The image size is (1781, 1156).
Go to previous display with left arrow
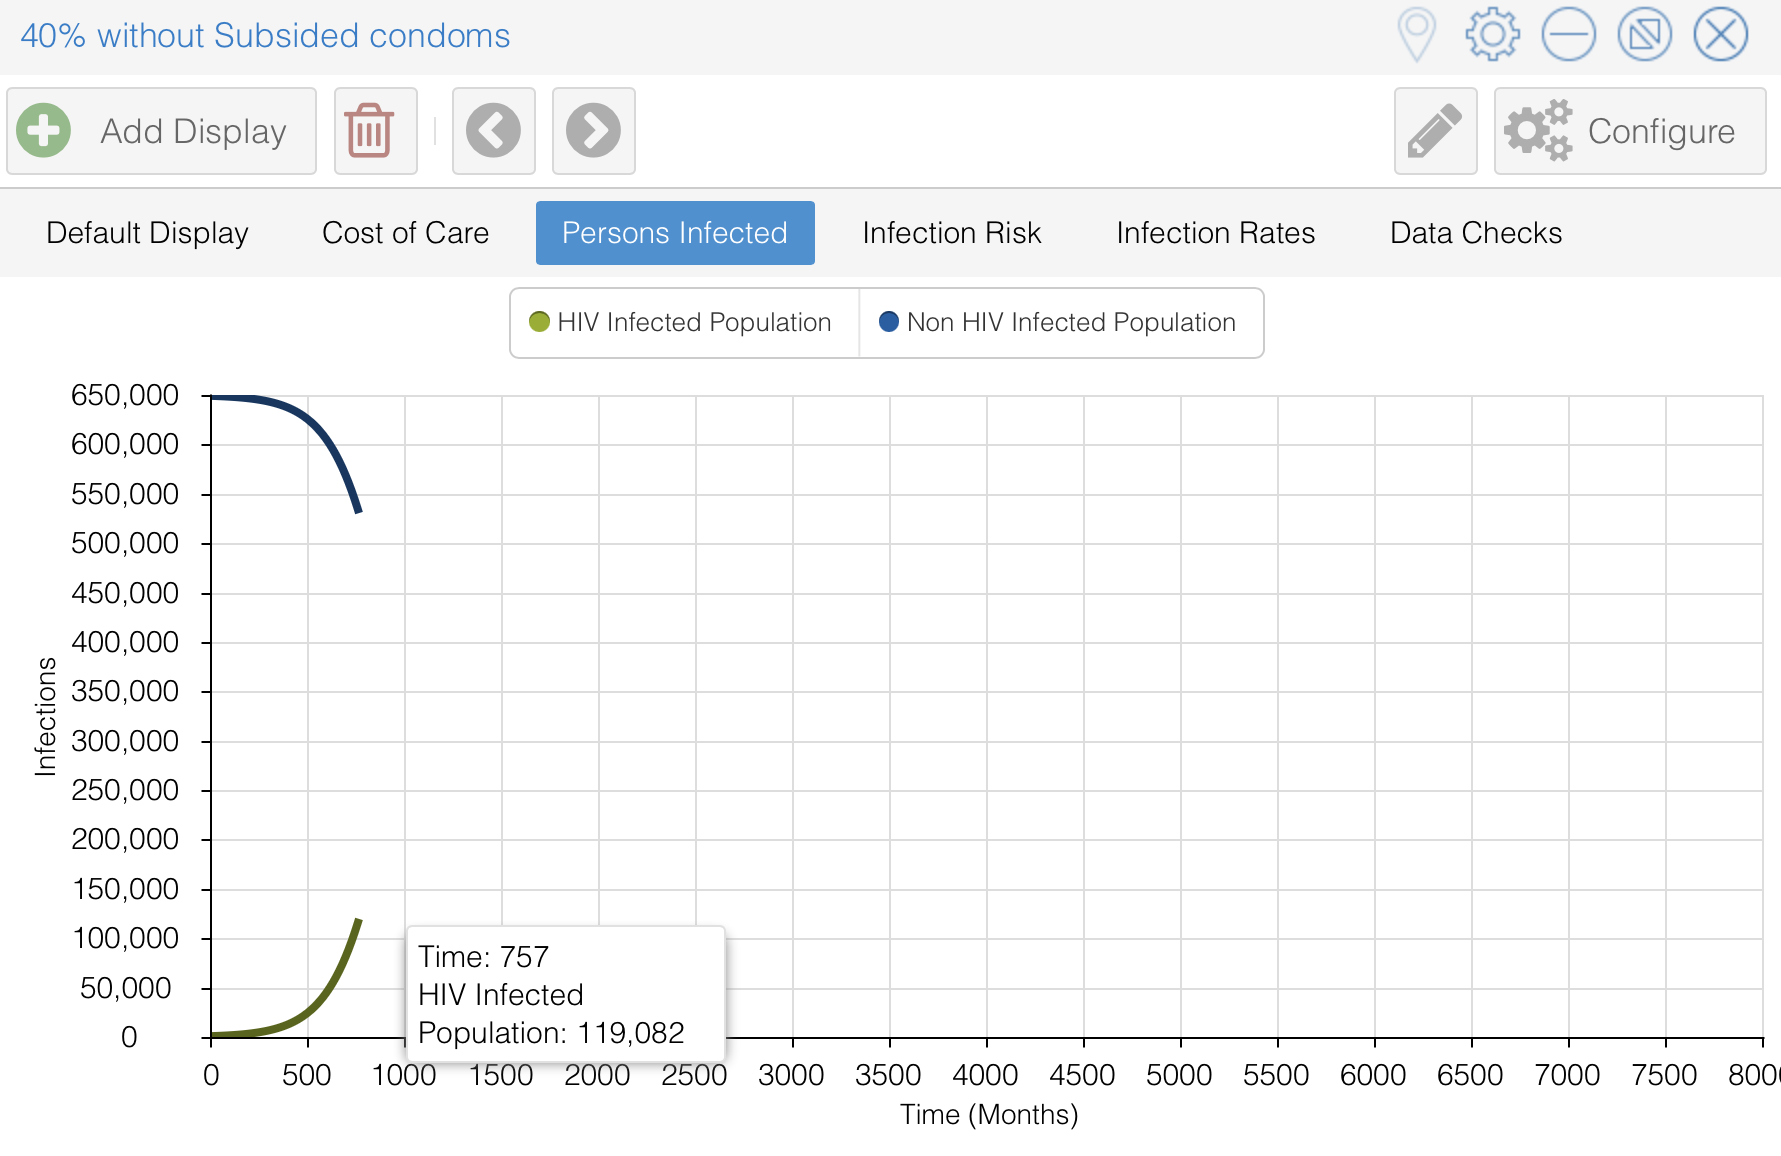(x=493, y=131)
